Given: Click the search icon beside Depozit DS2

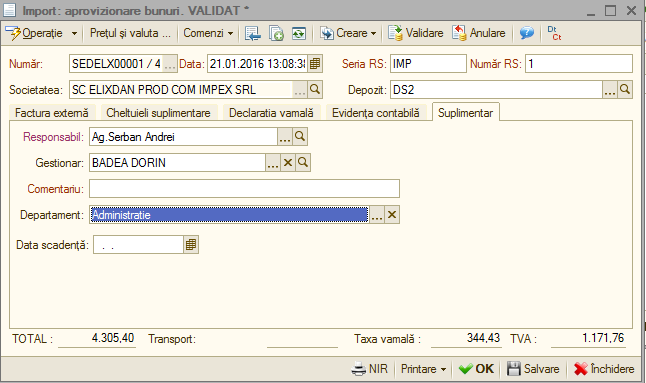Looking at the screenshot, I should 625,89.
